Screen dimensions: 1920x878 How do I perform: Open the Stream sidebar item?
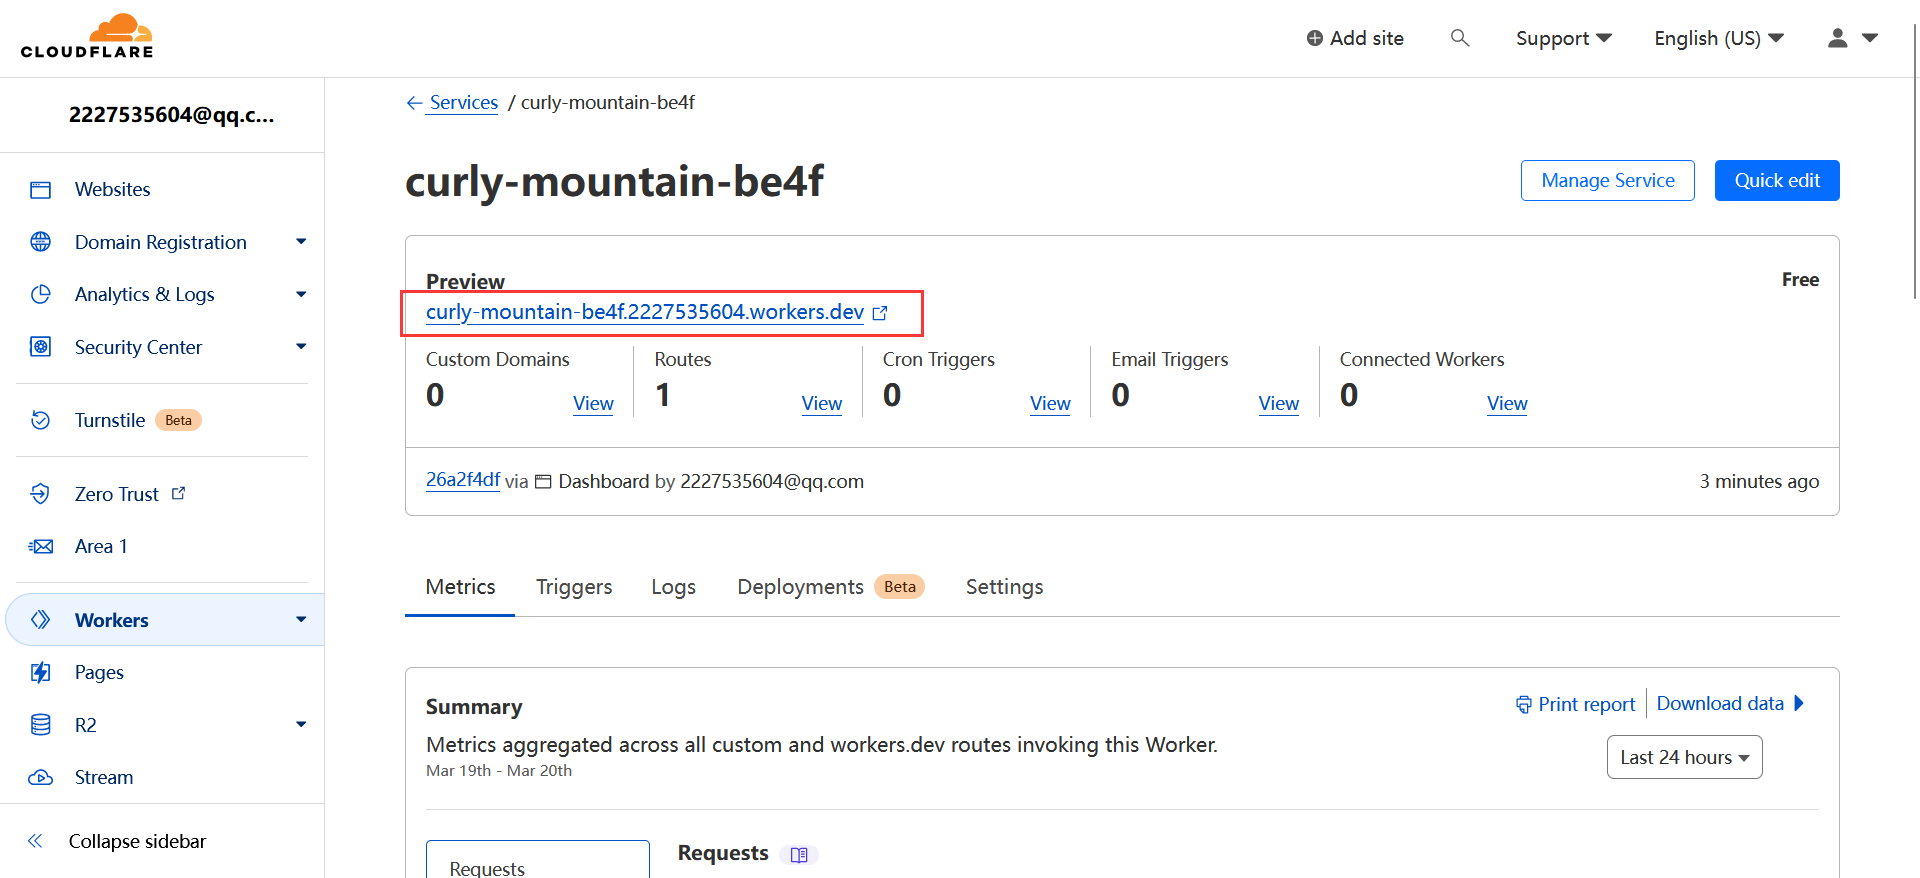[103, 778]
